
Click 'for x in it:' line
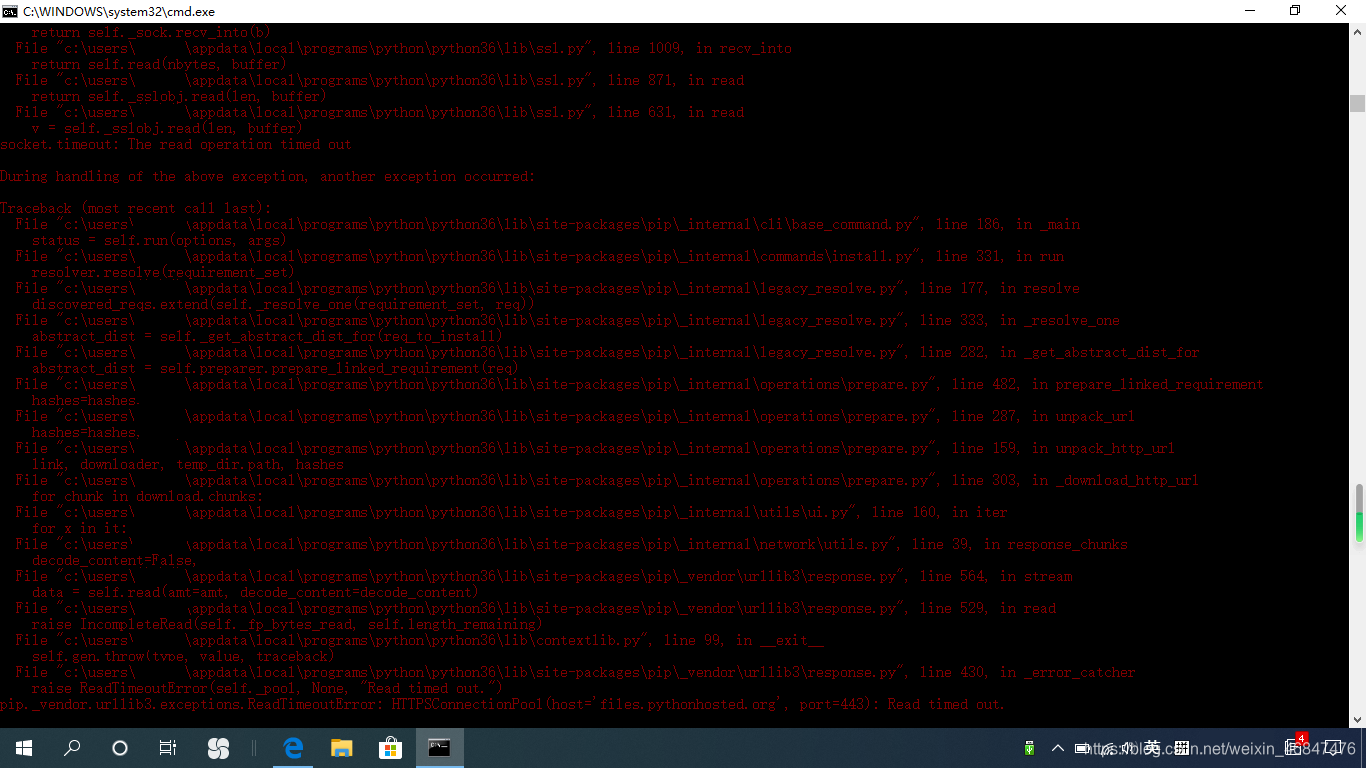[x=80, y=528]
